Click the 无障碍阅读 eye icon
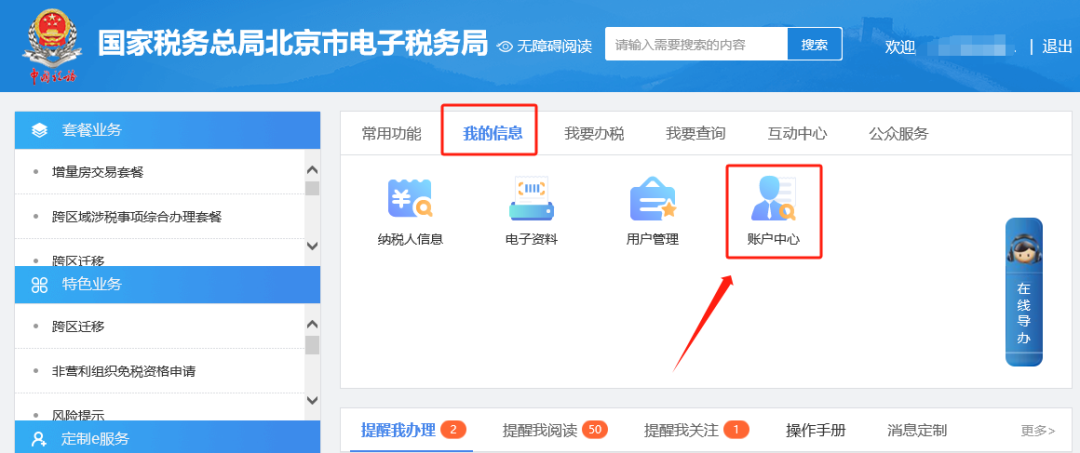This screenshot has height=453, width=1080. [x=506, y=46]
